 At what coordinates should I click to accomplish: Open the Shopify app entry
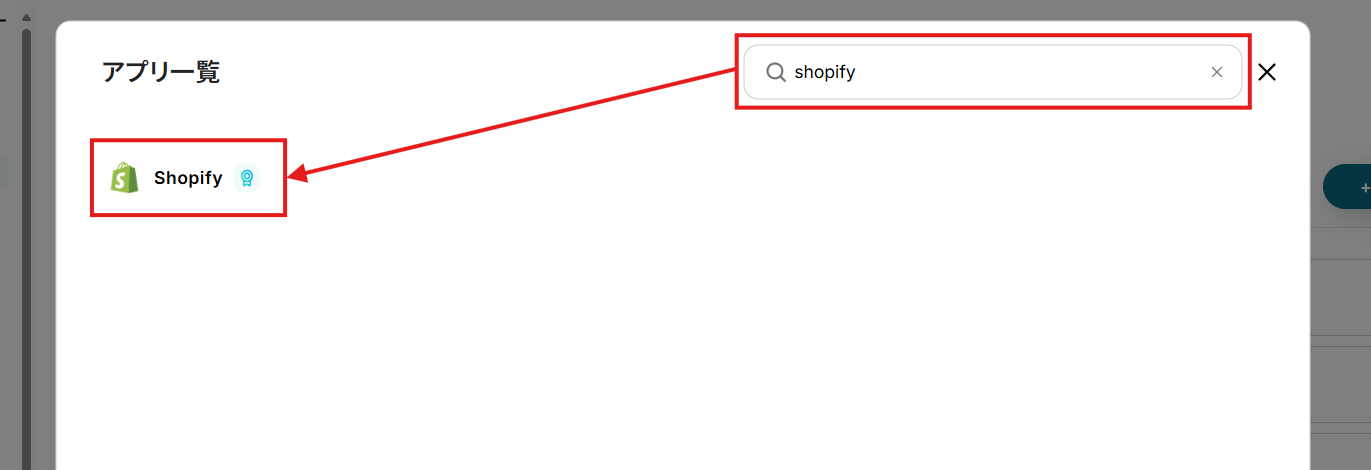point(188,178)
